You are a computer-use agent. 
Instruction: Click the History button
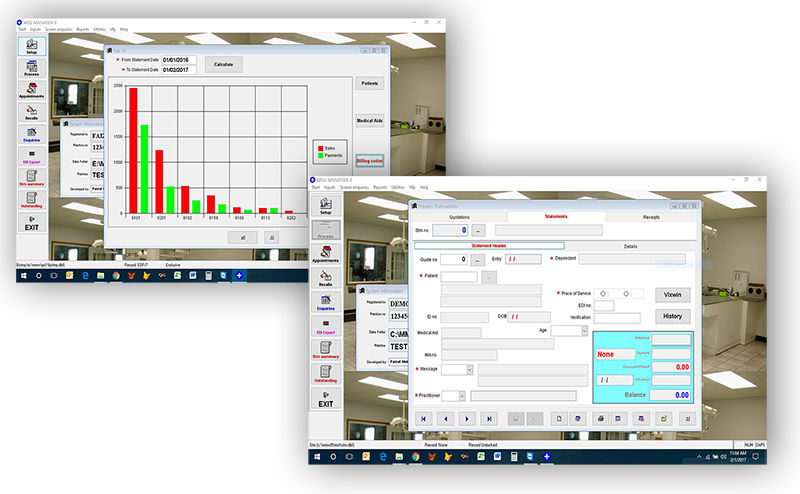click(x=673, y=316)
